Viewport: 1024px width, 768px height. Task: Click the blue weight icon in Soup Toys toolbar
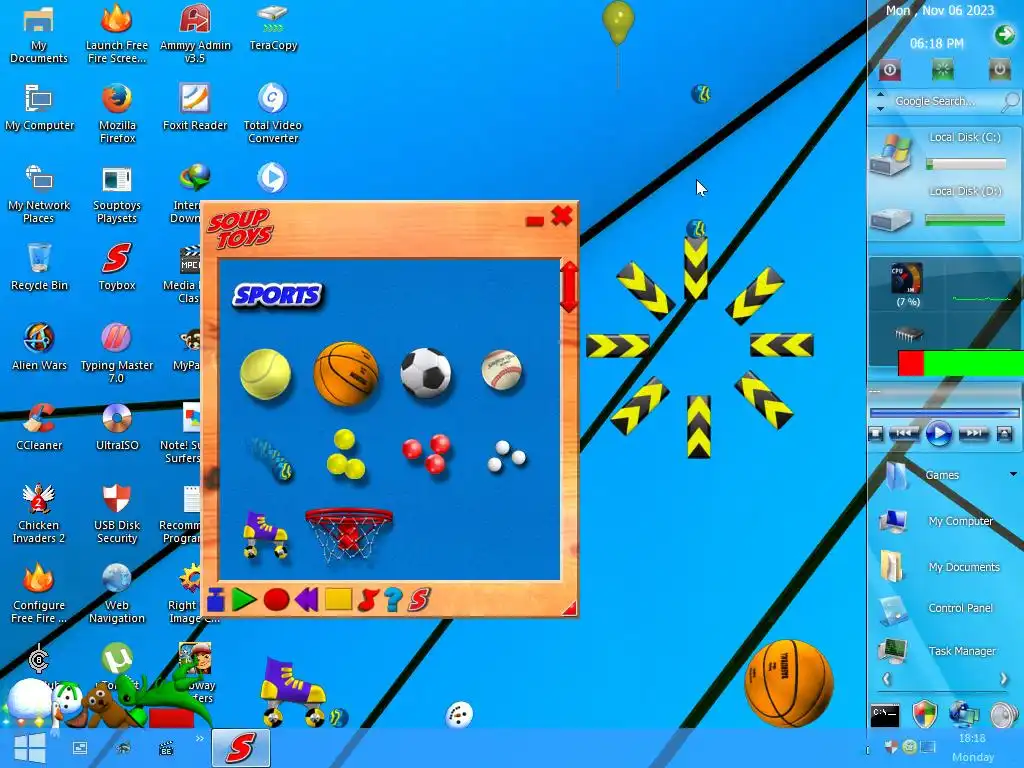216,600
